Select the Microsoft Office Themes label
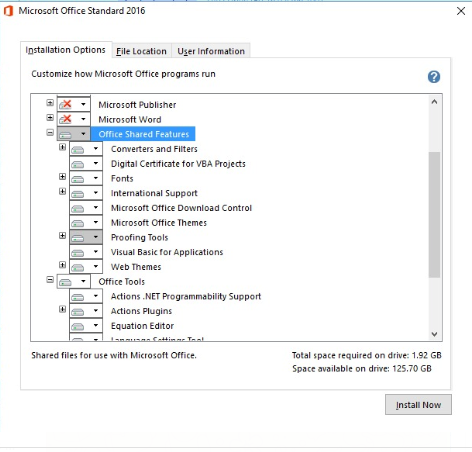This screenshot has height=452, width=472. click(x=159, y=222)
